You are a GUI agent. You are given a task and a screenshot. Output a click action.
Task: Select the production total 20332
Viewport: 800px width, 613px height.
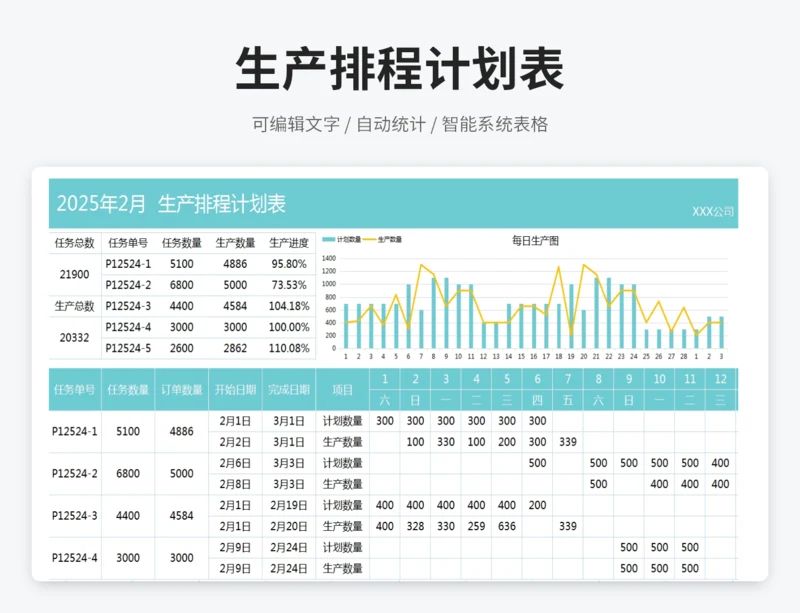(x=74, y=337)
